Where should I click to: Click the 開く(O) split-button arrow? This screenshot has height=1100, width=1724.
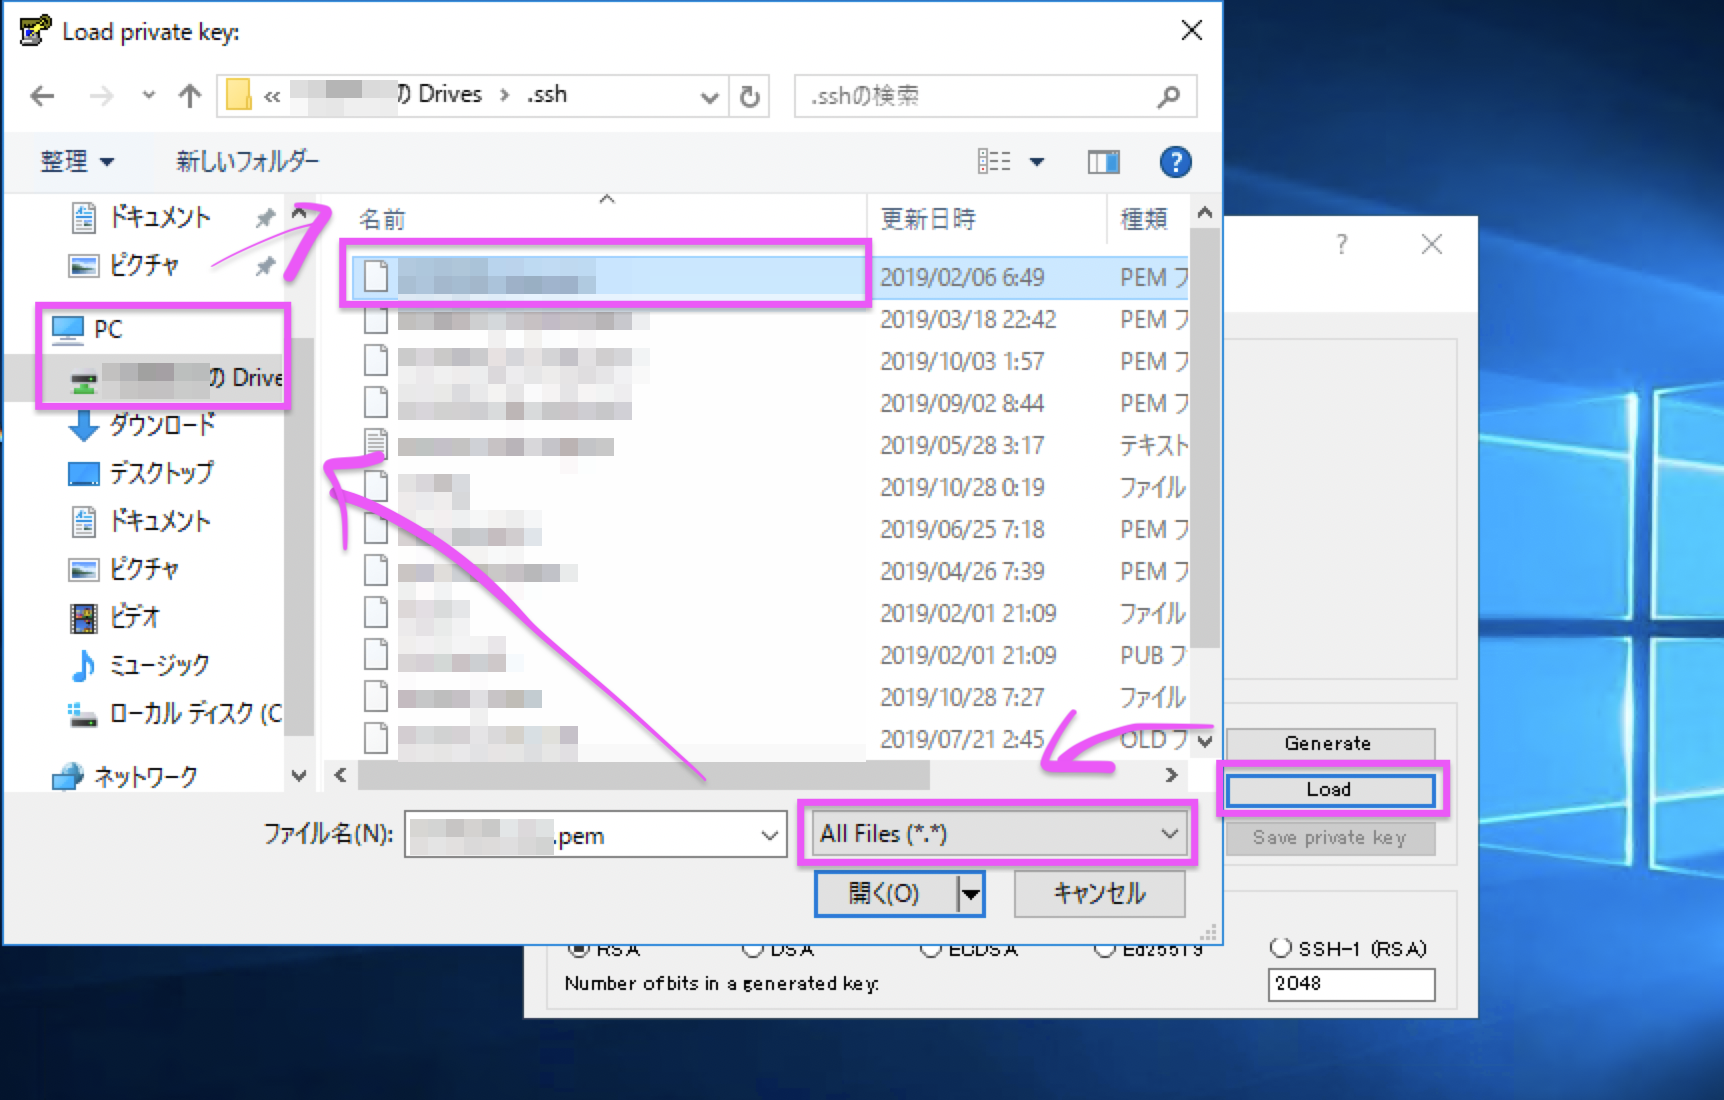pos(968,893)
